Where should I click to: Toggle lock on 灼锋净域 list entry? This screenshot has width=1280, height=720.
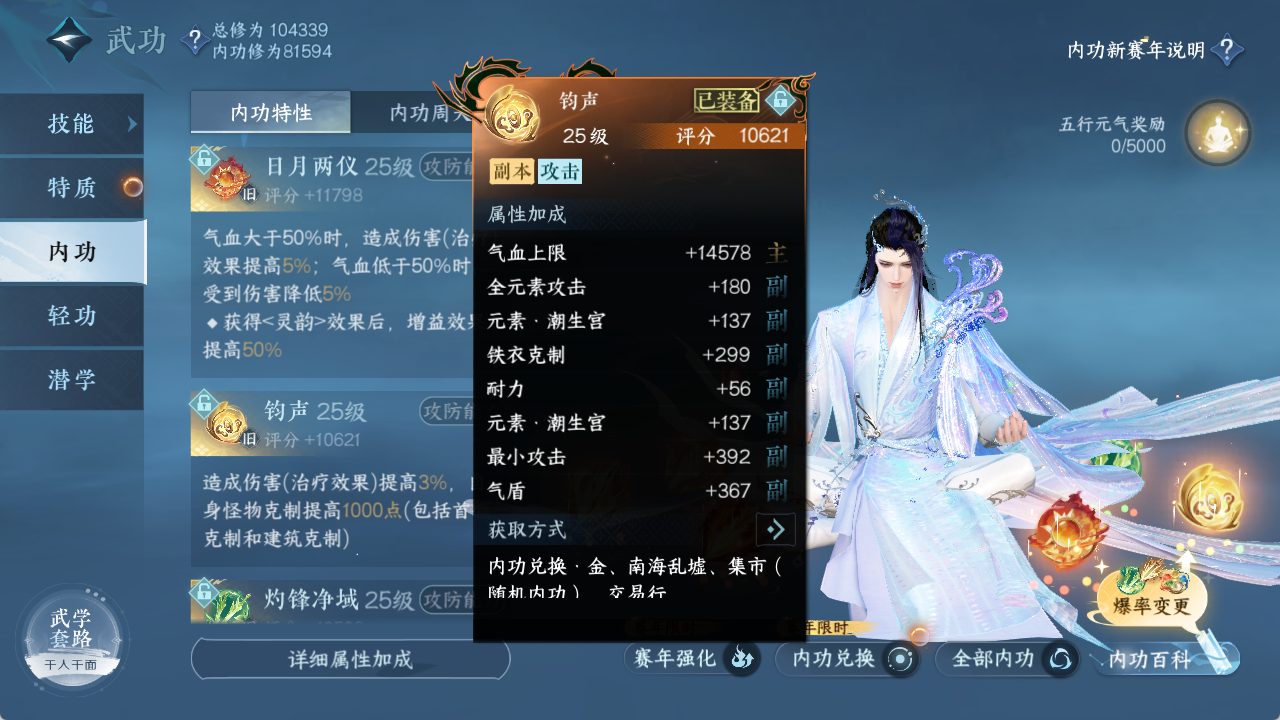[204, 591]
